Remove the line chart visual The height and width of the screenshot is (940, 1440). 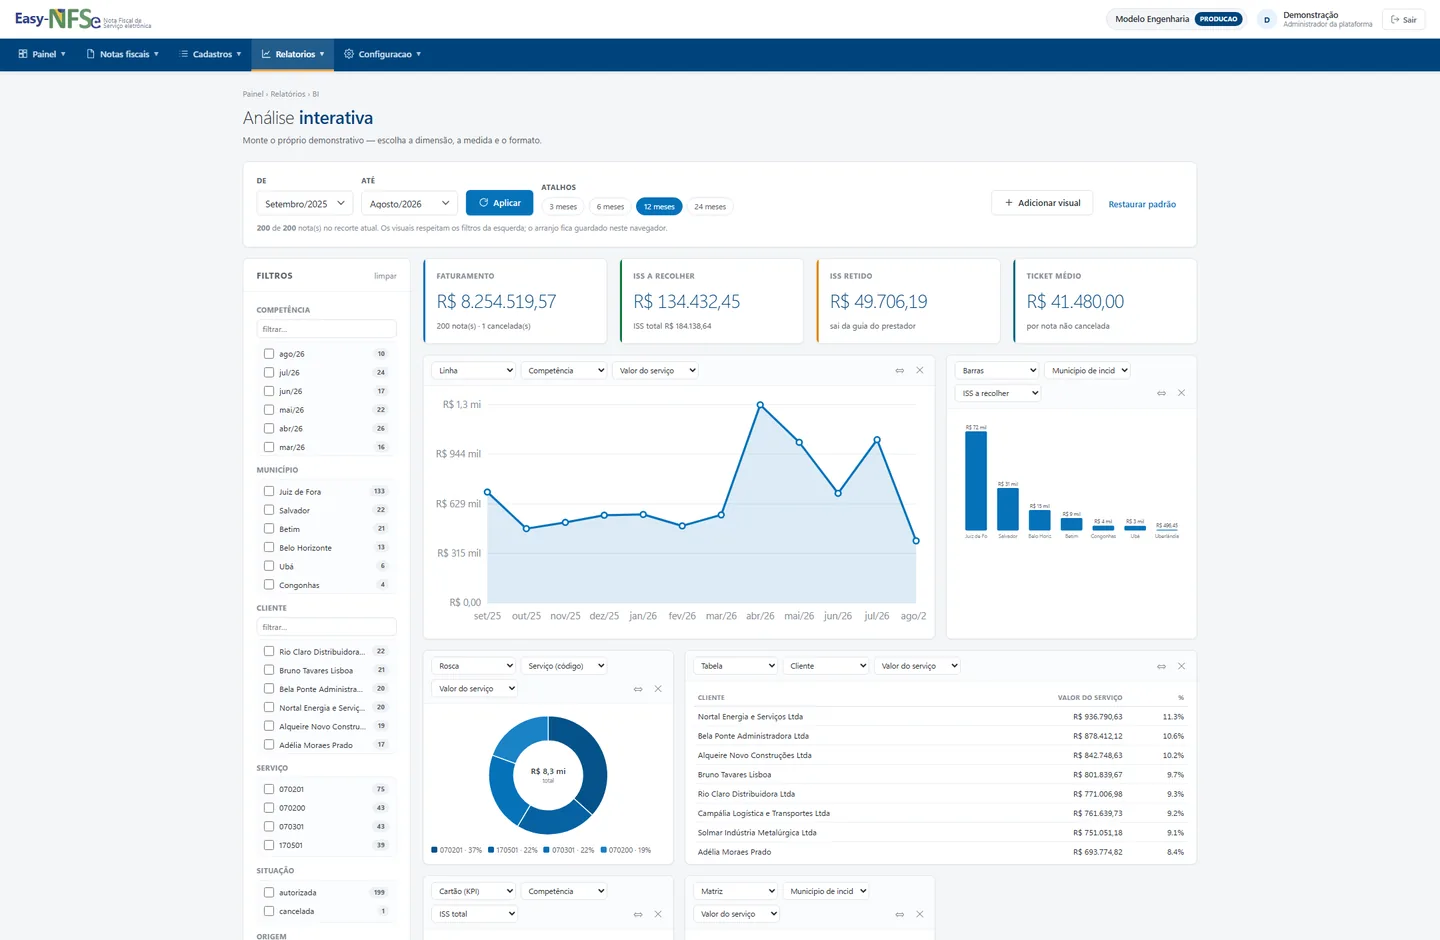coord(920,371)
